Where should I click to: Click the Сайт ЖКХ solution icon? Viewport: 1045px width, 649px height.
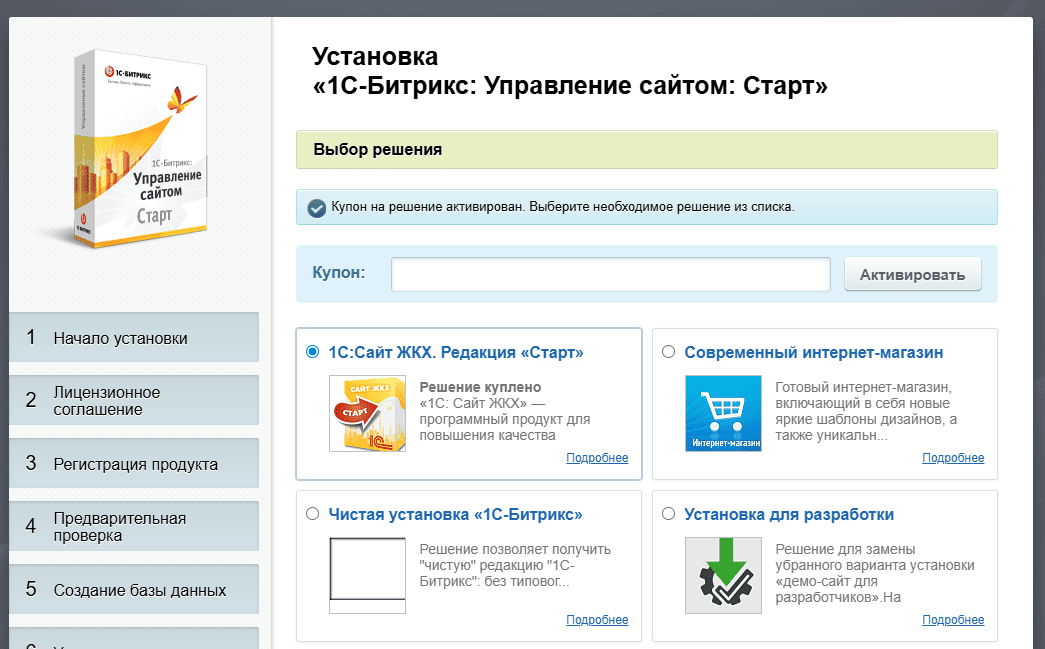[x=367, y=414]
